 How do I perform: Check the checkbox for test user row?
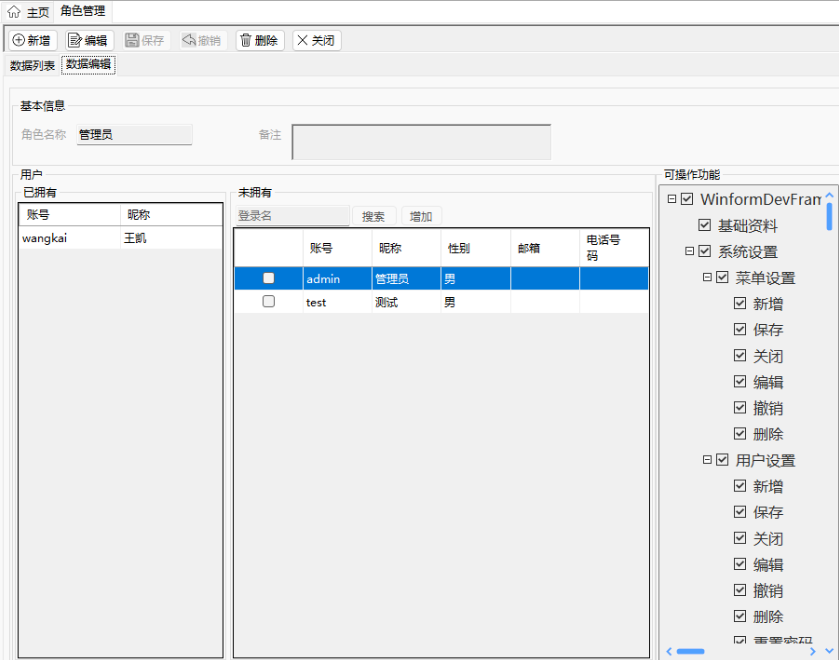(268, 302)
